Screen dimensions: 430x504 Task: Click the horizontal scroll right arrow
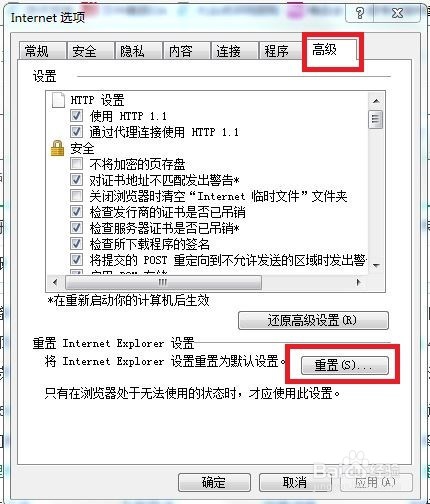(x=359, y=282)
